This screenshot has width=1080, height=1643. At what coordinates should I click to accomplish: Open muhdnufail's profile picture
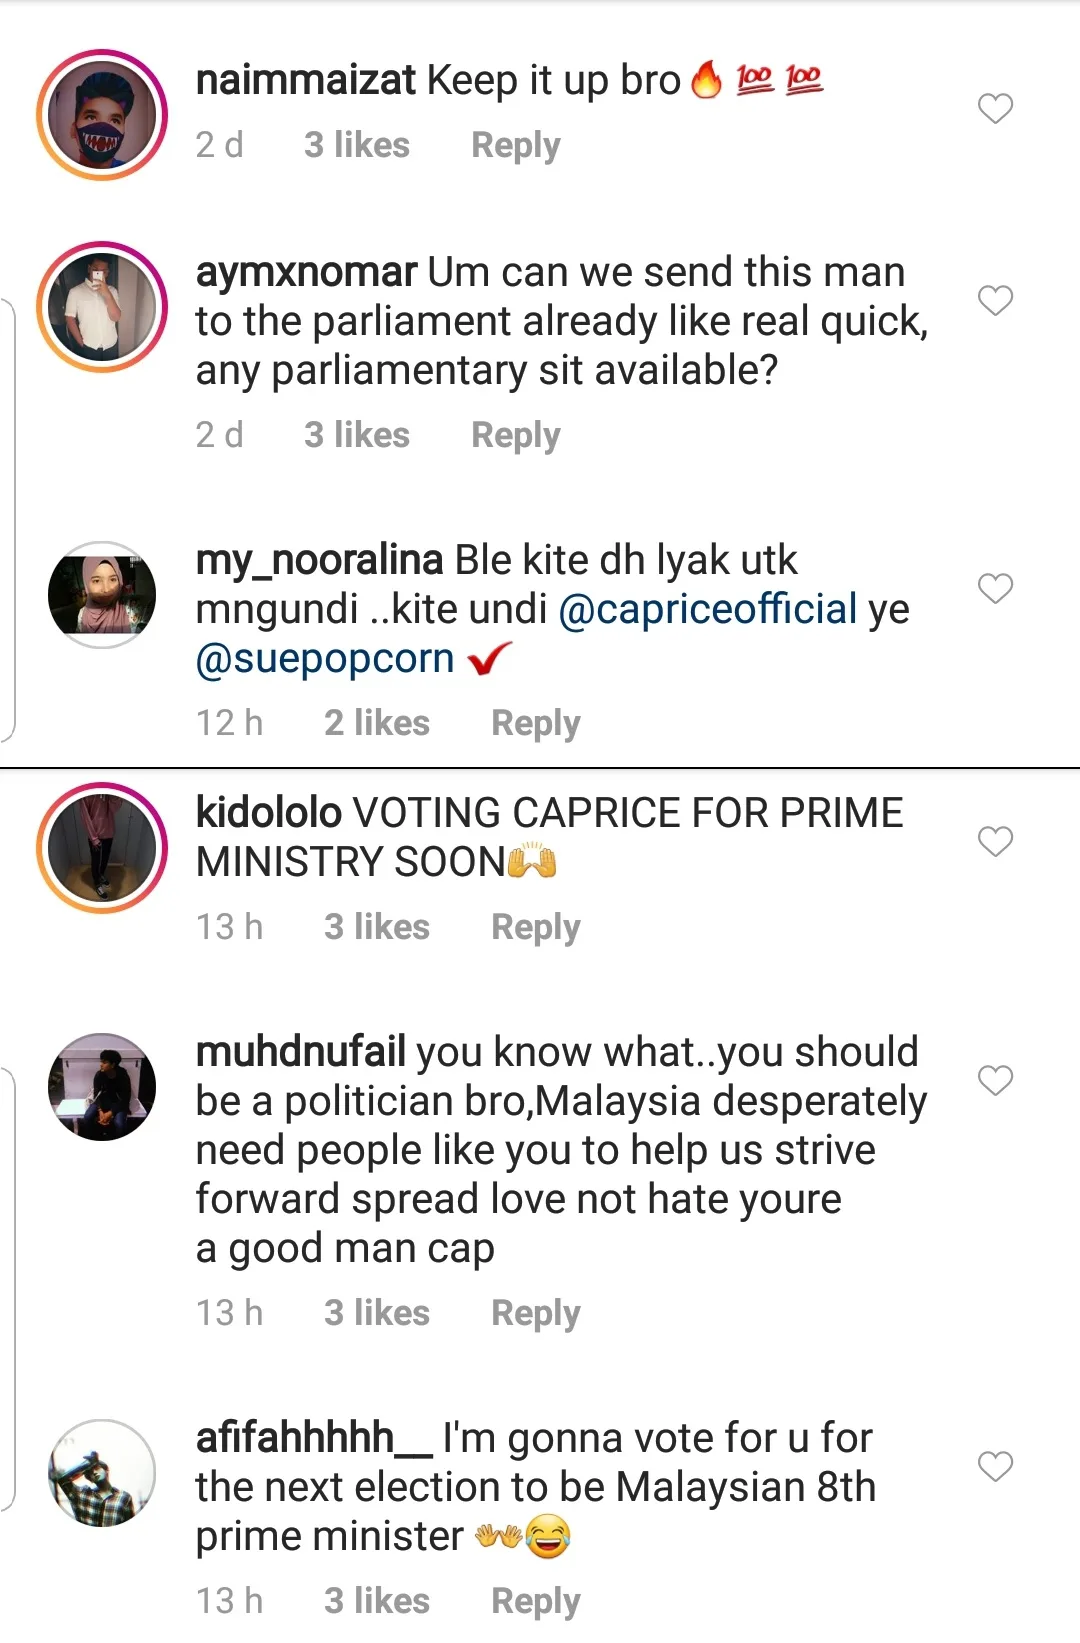click(x=102, y=1087)
